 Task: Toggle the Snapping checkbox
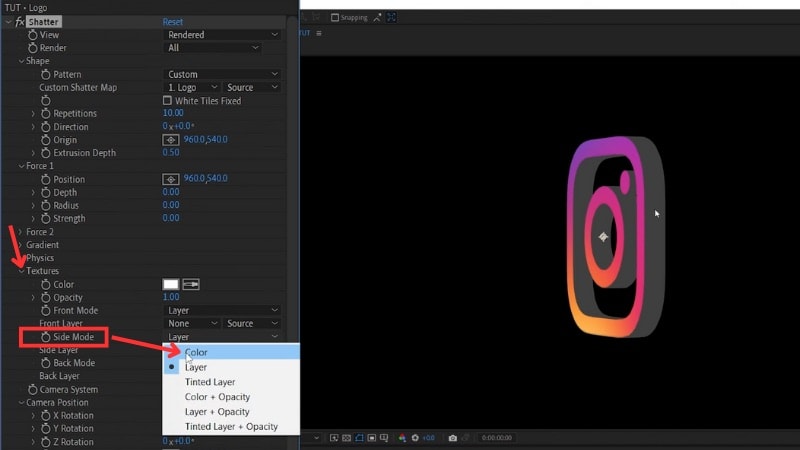[335, 17]
